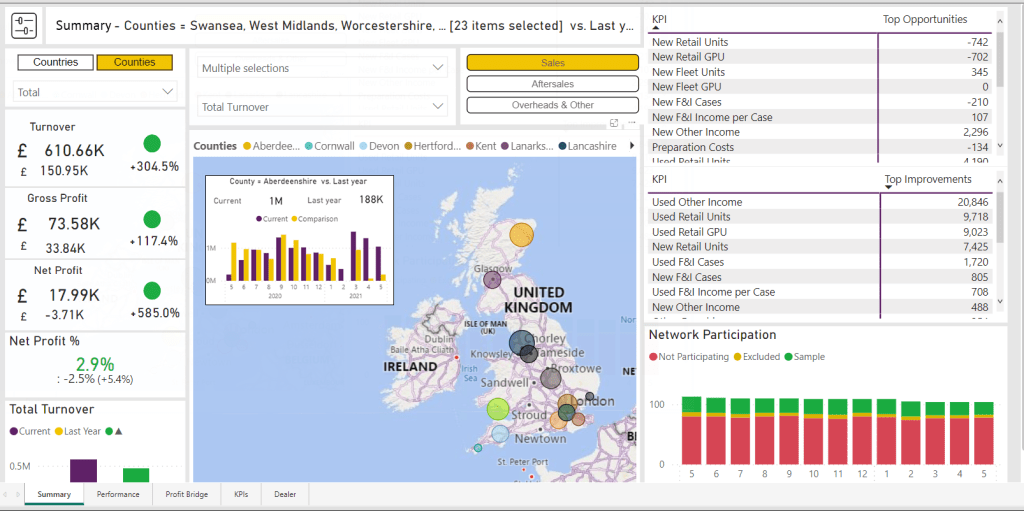Open focus mode for the map visual
Screen dimensions: 1024x511
(x=614, y=123)
